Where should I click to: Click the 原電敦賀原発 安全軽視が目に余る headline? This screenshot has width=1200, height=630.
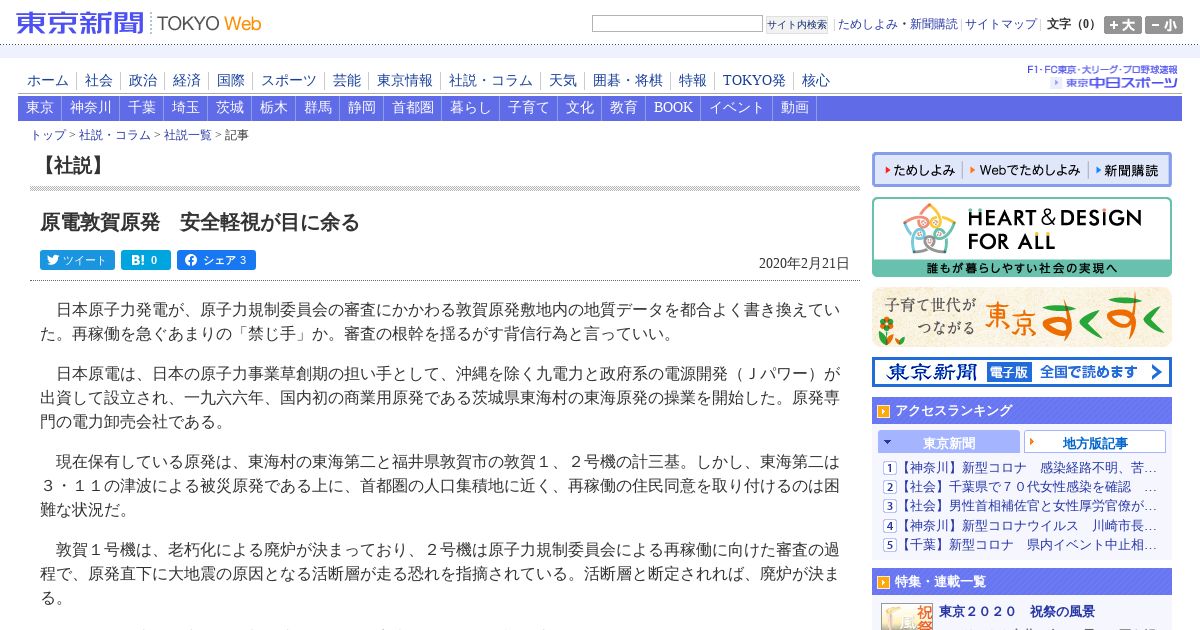(200, 222)
